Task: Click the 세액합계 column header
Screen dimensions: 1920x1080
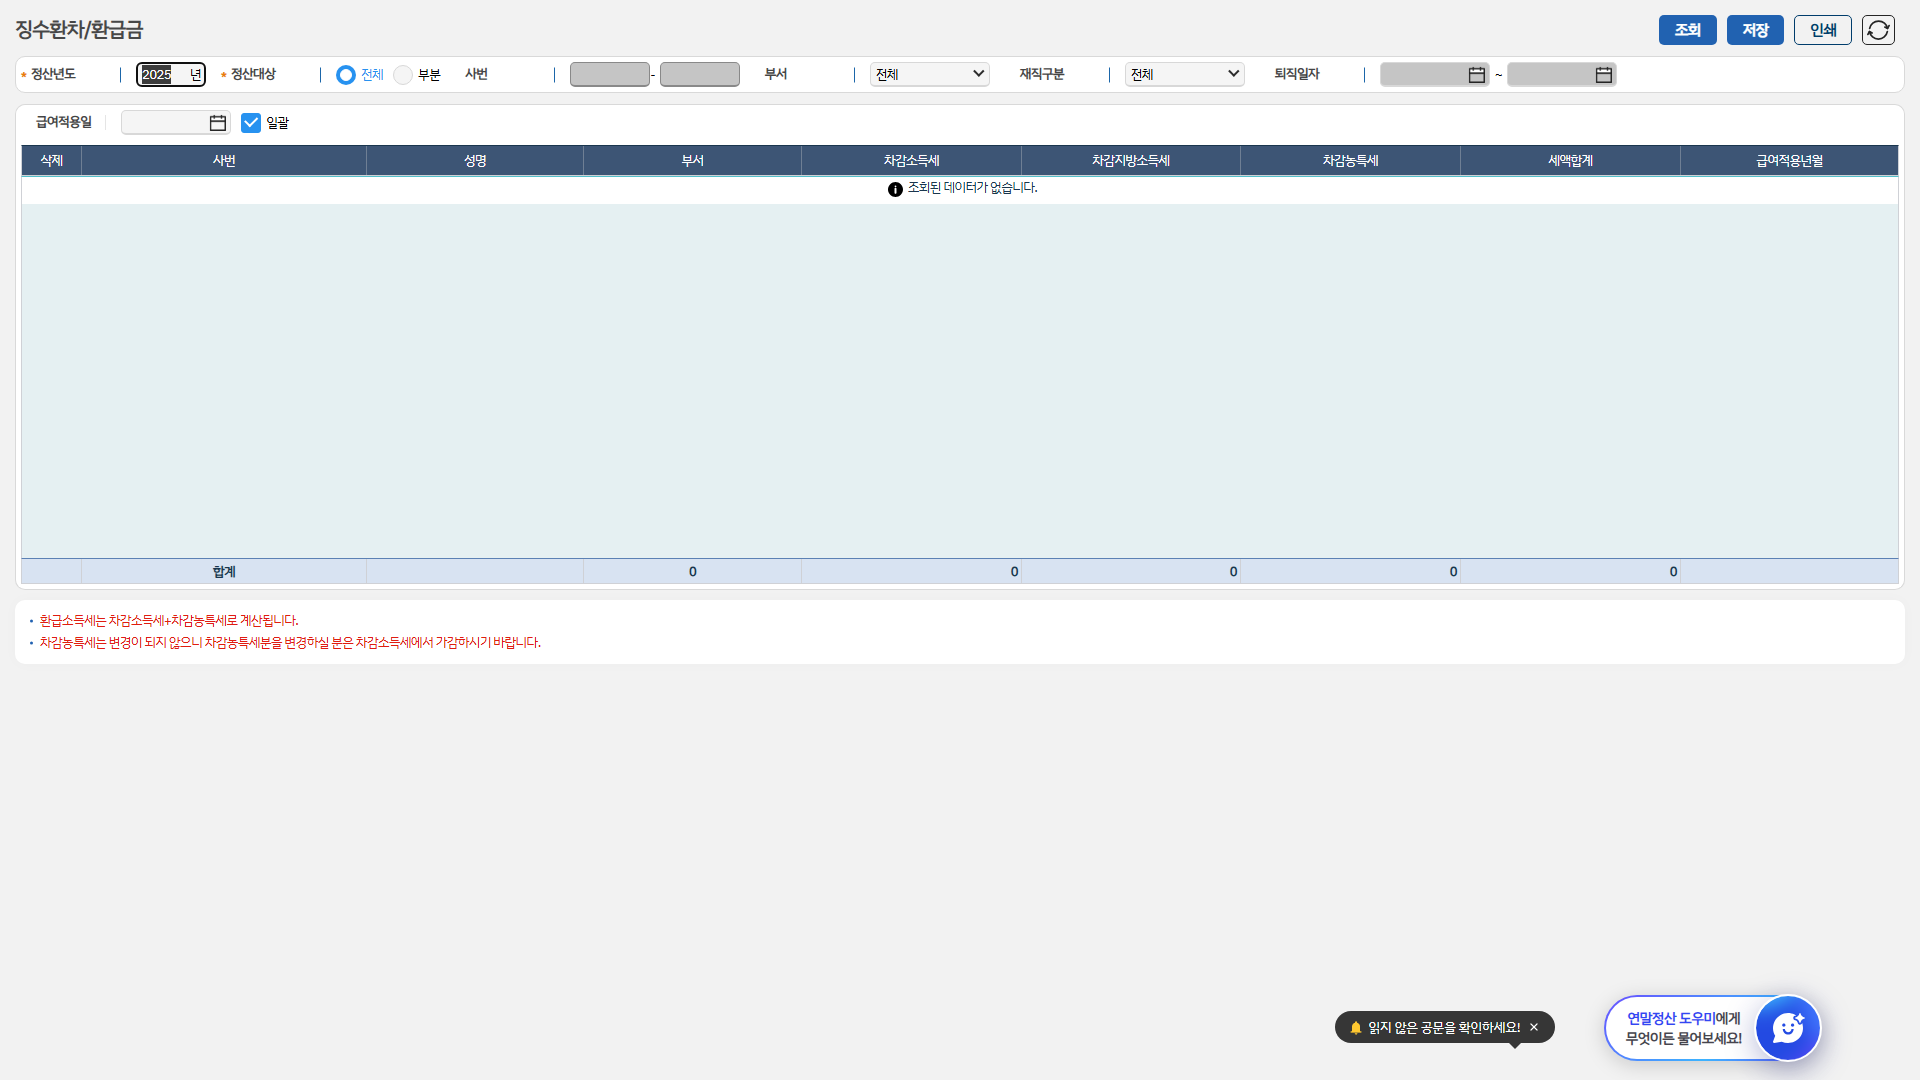Action: click(1570, 161)
